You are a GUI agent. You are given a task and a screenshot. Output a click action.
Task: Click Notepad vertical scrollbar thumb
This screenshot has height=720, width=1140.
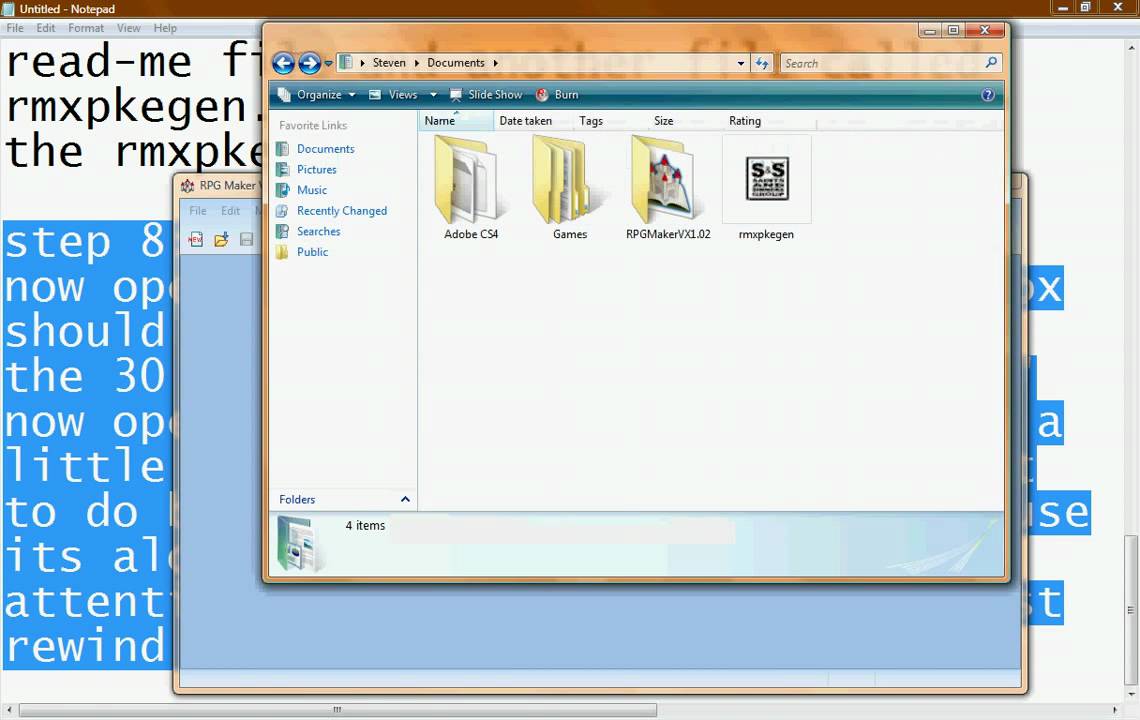[x=1131, y=609]
